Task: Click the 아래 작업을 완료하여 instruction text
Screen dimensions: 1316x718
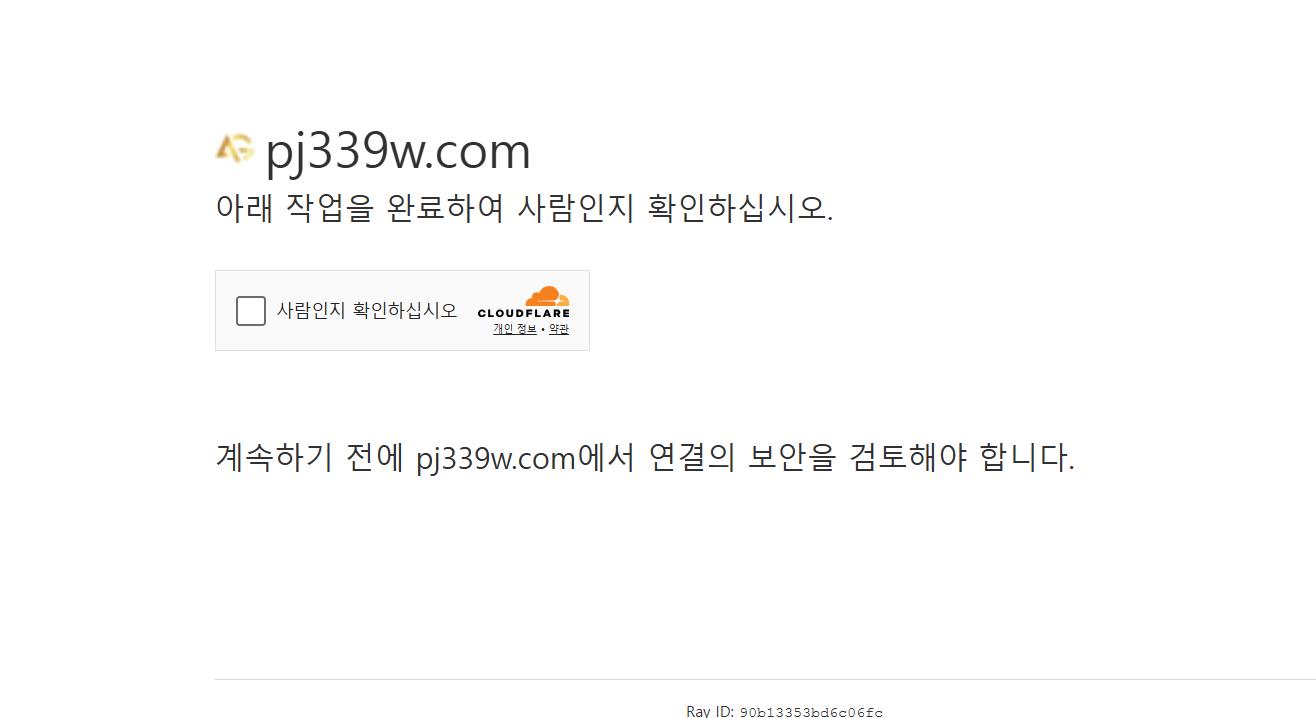Action: click(x=360, y=208)
